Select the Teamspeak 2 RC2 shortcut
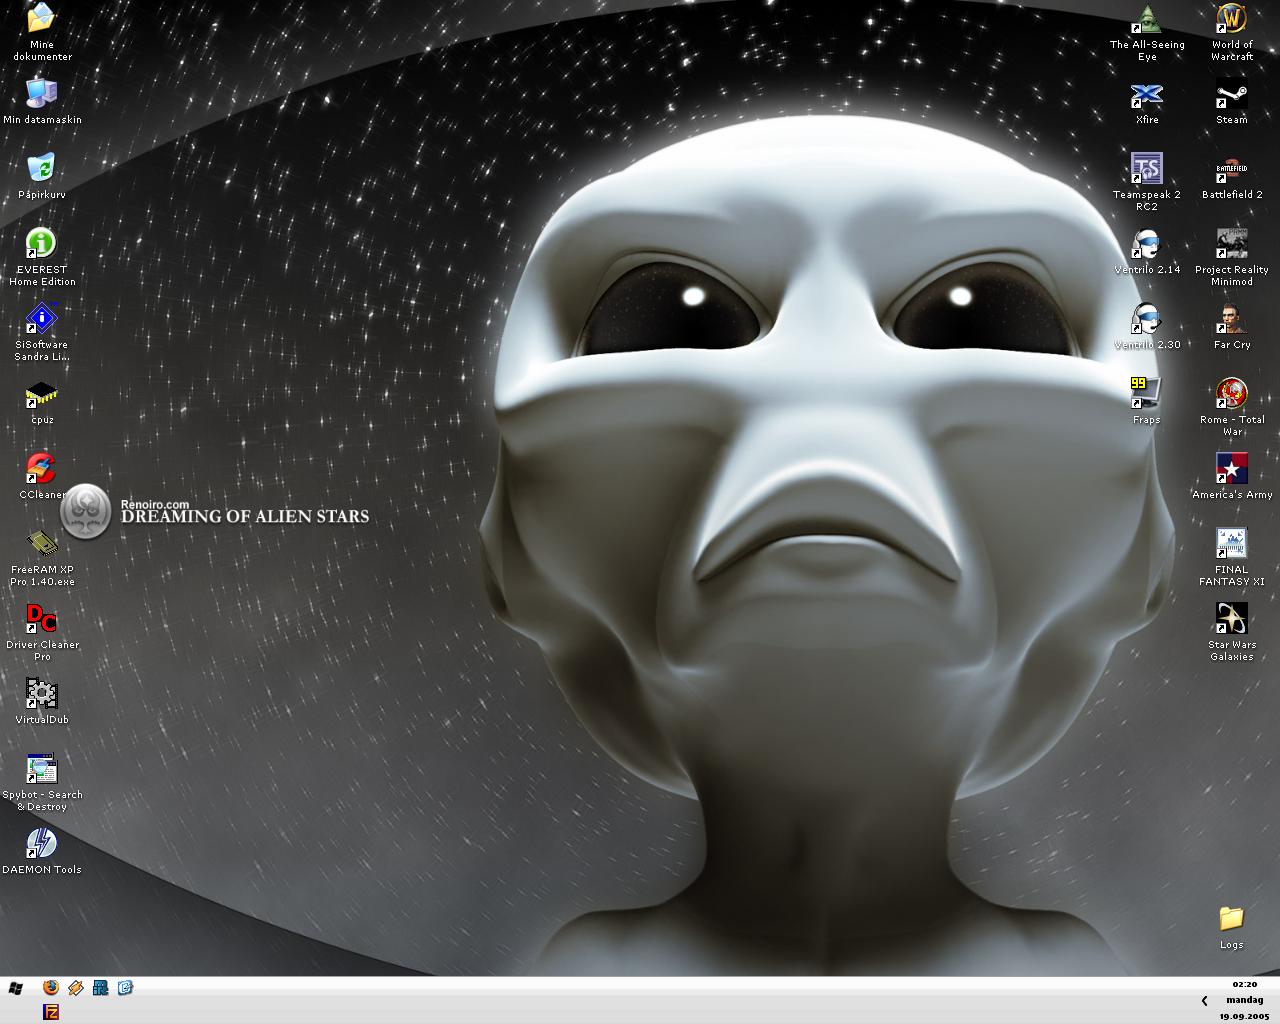Image resolution: width=1280 pixels, height=1024 pixels. [1147, 169]
